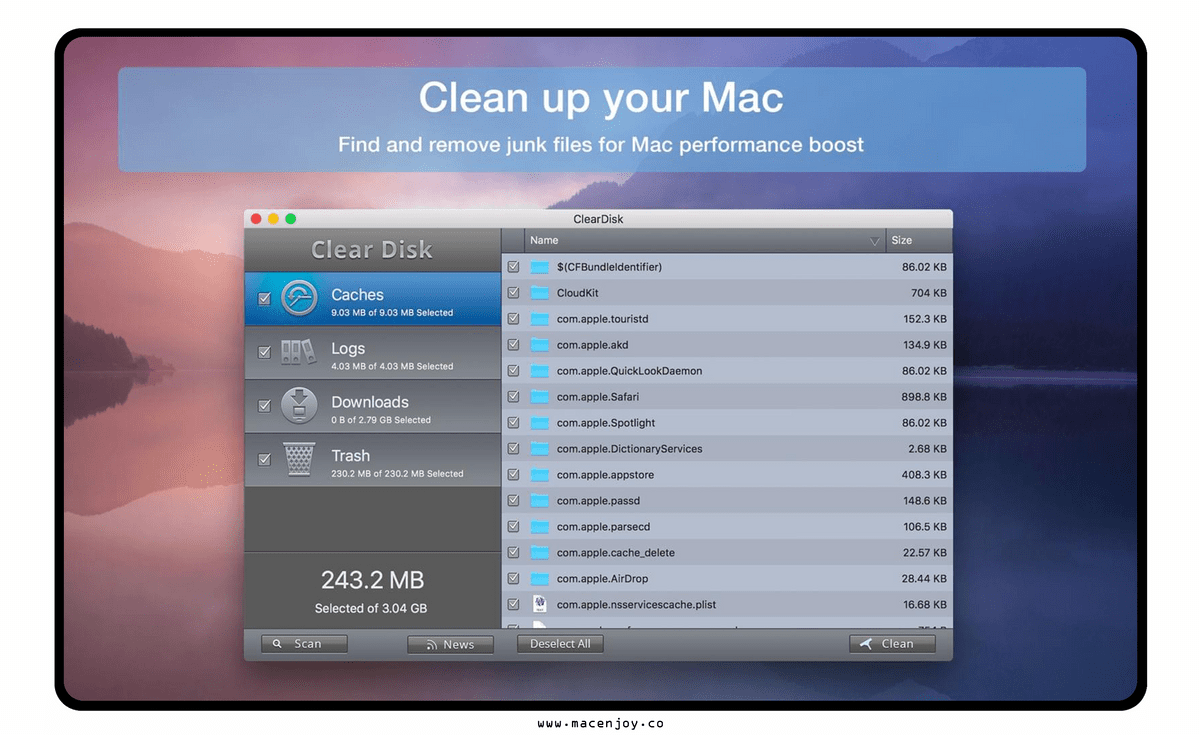Screen dimensions: 1200x735
Task: Toggle the Downloads category checkbox
Action: pos(264,406)
